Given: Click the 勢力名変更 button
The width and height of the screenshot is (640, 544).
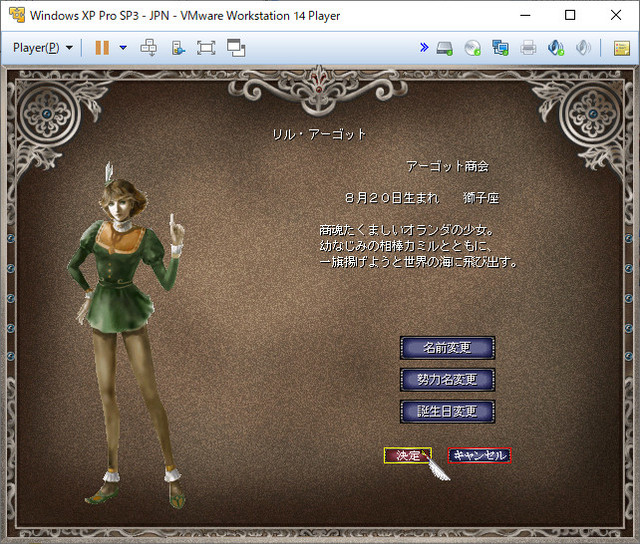Looking at the screenshot, I should (x=447, y=380).
